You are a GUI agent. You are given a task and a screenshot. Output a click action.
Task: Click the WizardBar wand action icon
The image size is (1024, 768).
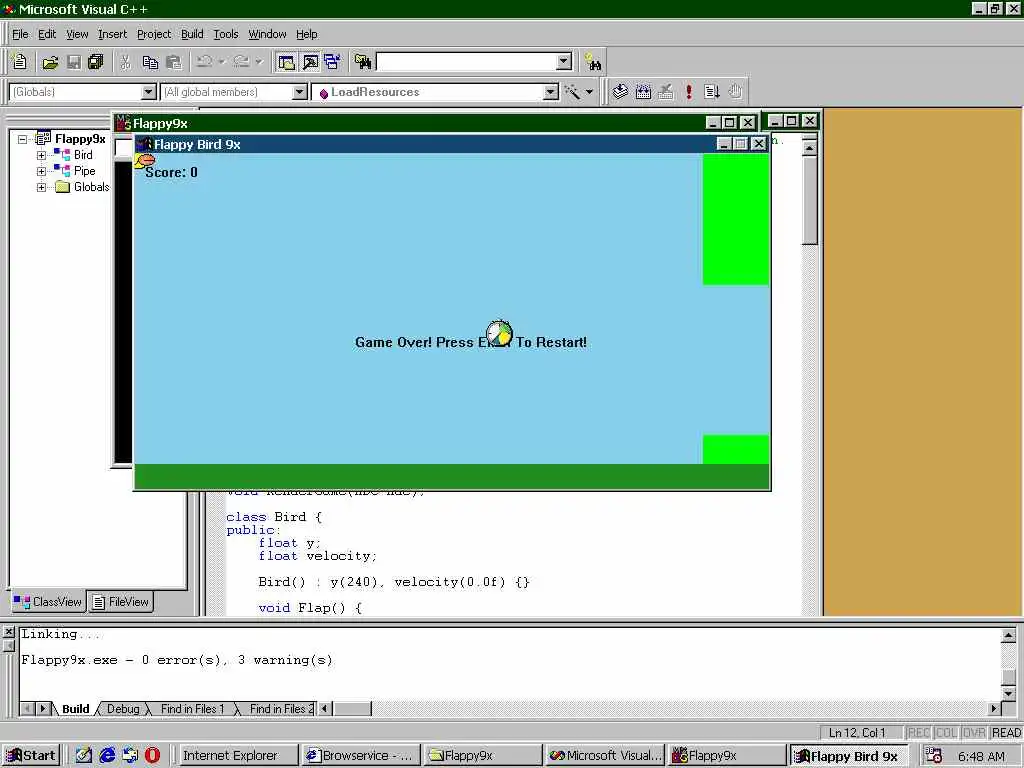pos(572,92)
